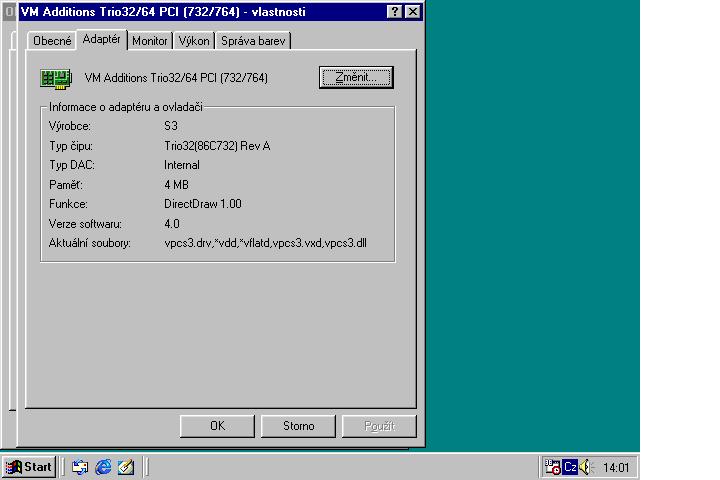Click the Použít button
Screen dimensions: 720x480
tap(379, 426)
